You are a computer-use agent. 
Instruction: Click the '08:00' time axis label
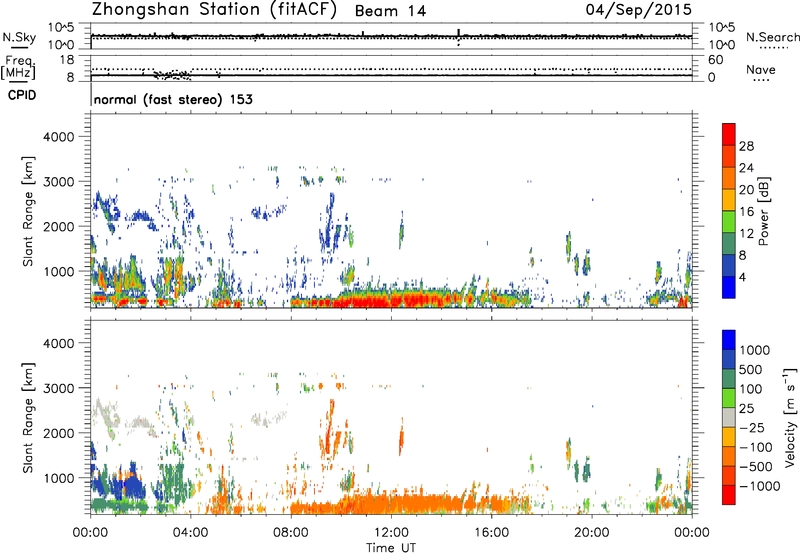(x=291, y=533)
